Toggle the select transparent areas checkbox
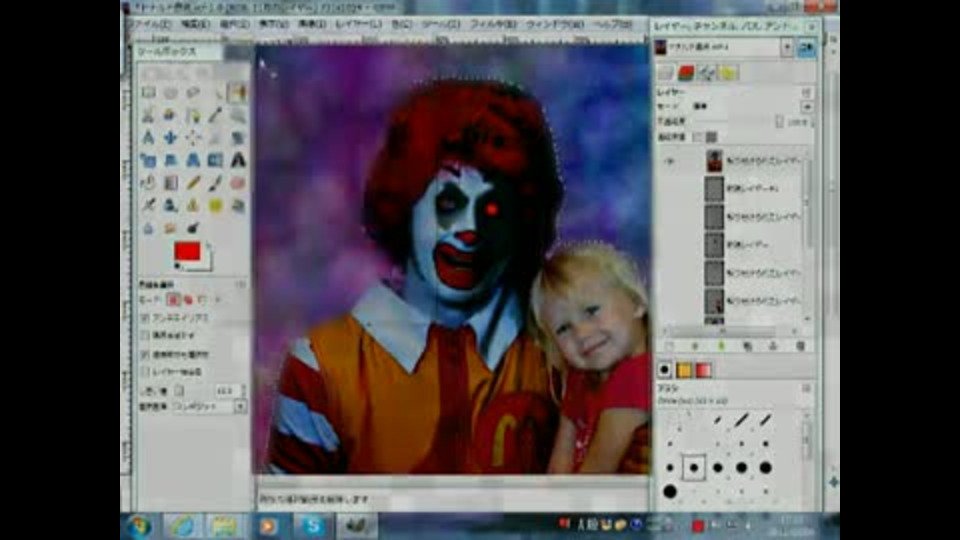This screenshot has width=960, height=540. [145, 354]
